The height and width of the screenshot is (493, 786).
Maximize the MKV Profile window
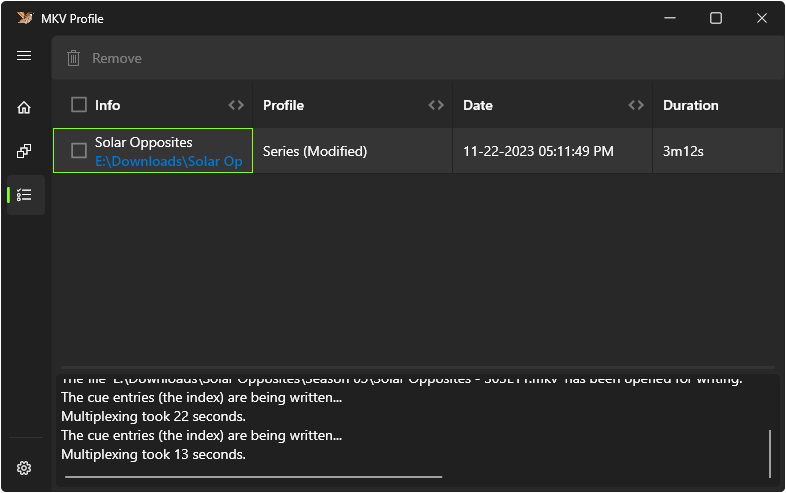pos(716,18)
